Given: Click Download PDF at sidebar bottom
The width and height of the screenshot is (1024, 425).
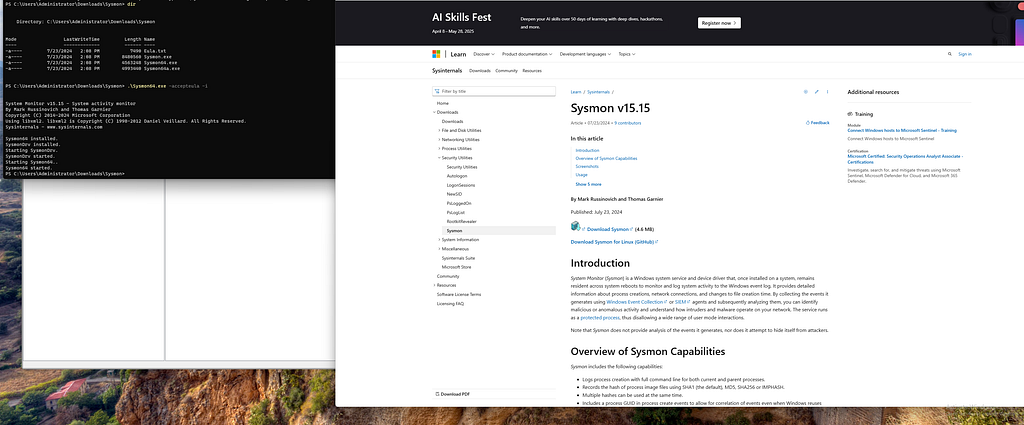Looking at the screenshot, I should [x=452, y=394].
